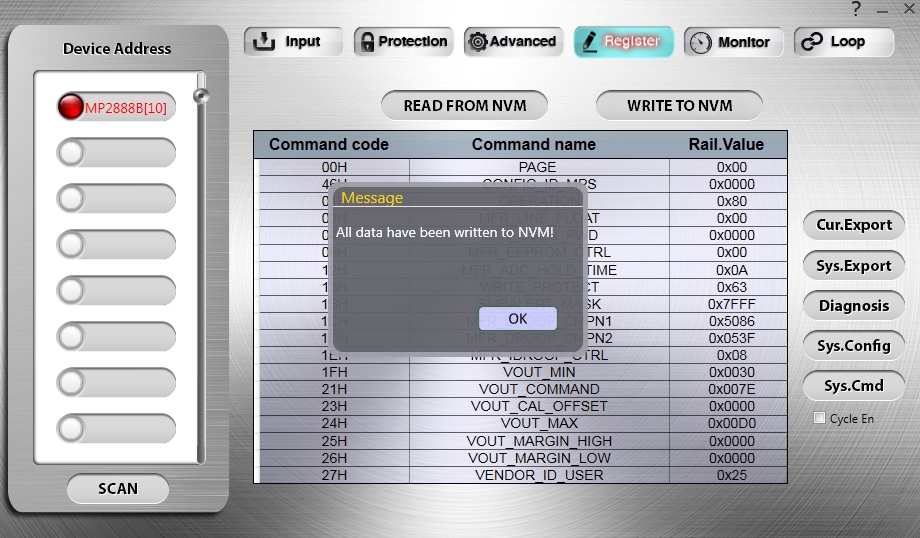Click the Diagnosis button
The width and height of the screenshot is (920, 538).
coord(853,306)
